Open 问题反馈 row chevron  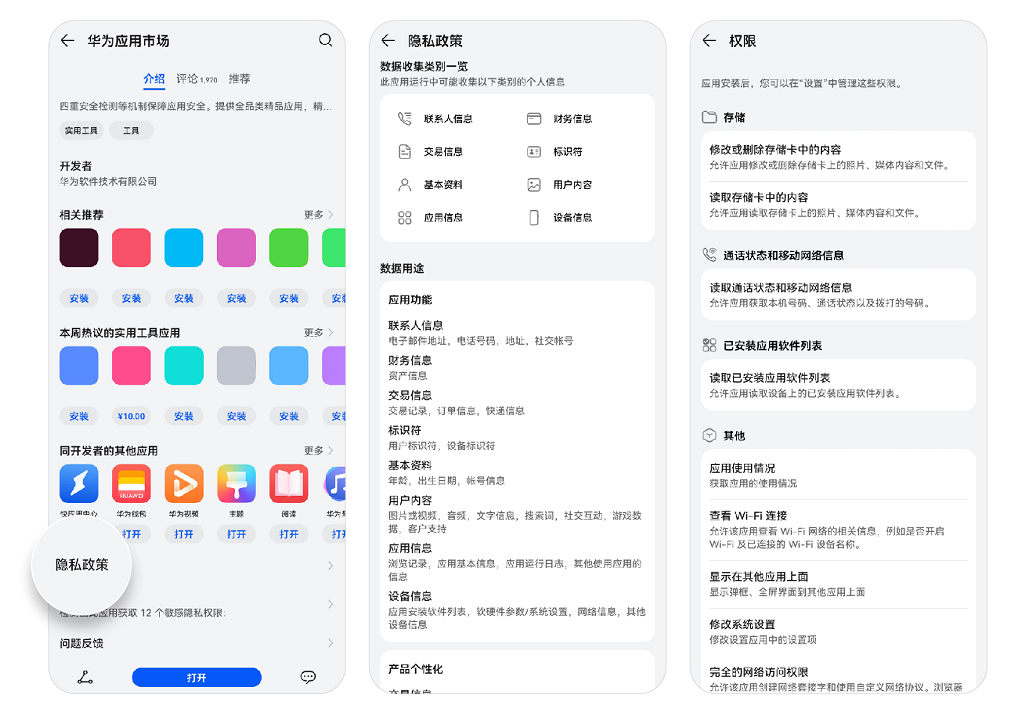point(330,643)
